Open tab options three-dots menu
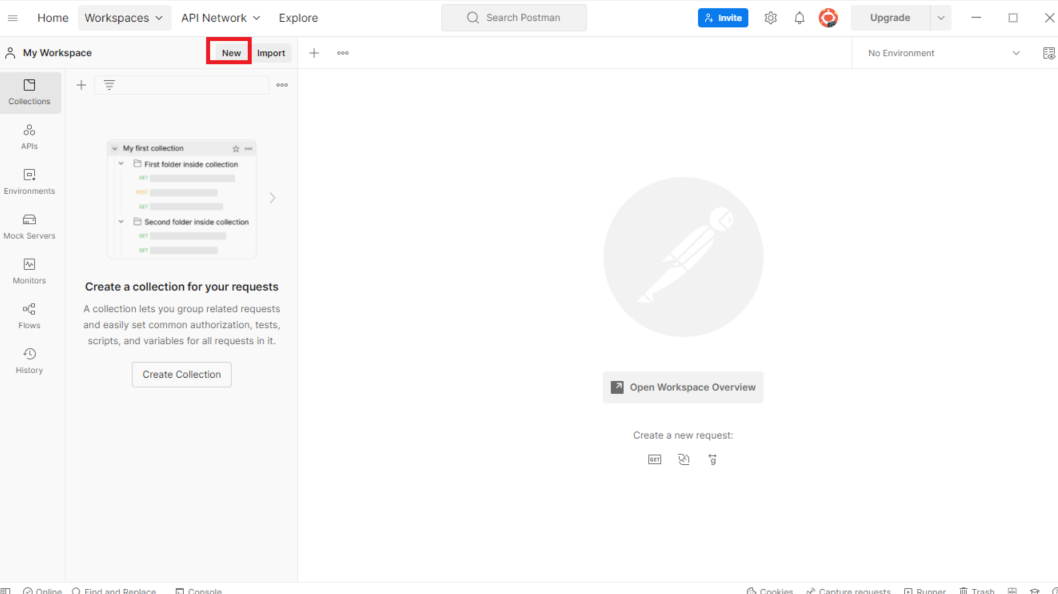1058x594 pixels. click(343, 53)
